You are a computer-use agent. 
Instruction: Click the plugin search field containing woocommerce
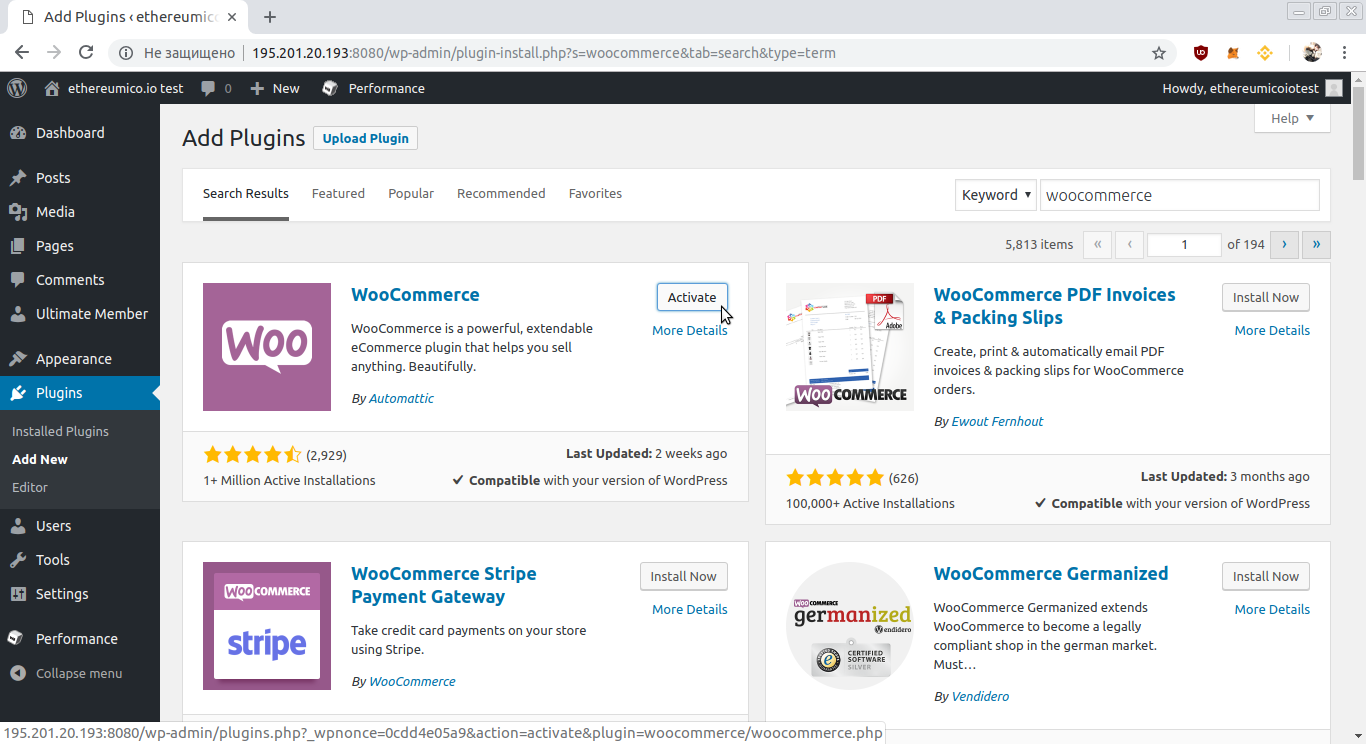click(1180, 195)
